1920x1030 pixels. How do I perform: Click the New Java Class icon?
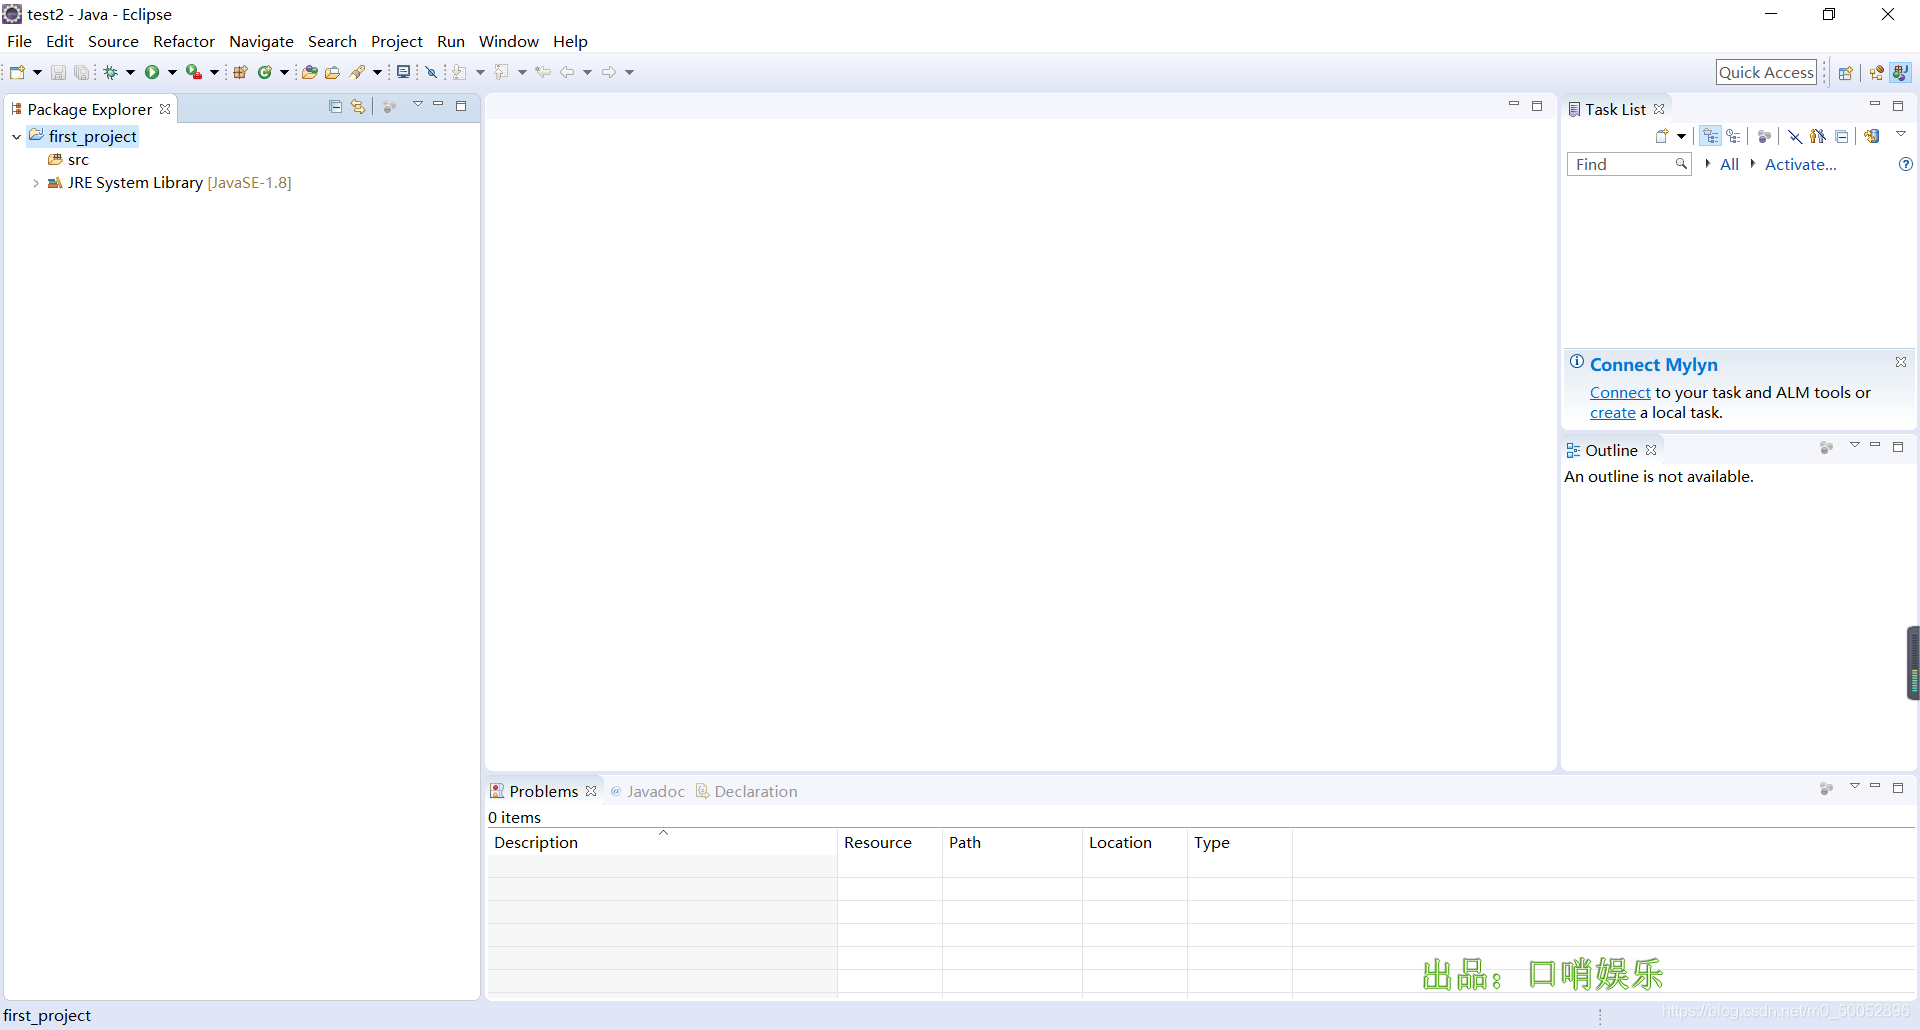click(265, 72)
